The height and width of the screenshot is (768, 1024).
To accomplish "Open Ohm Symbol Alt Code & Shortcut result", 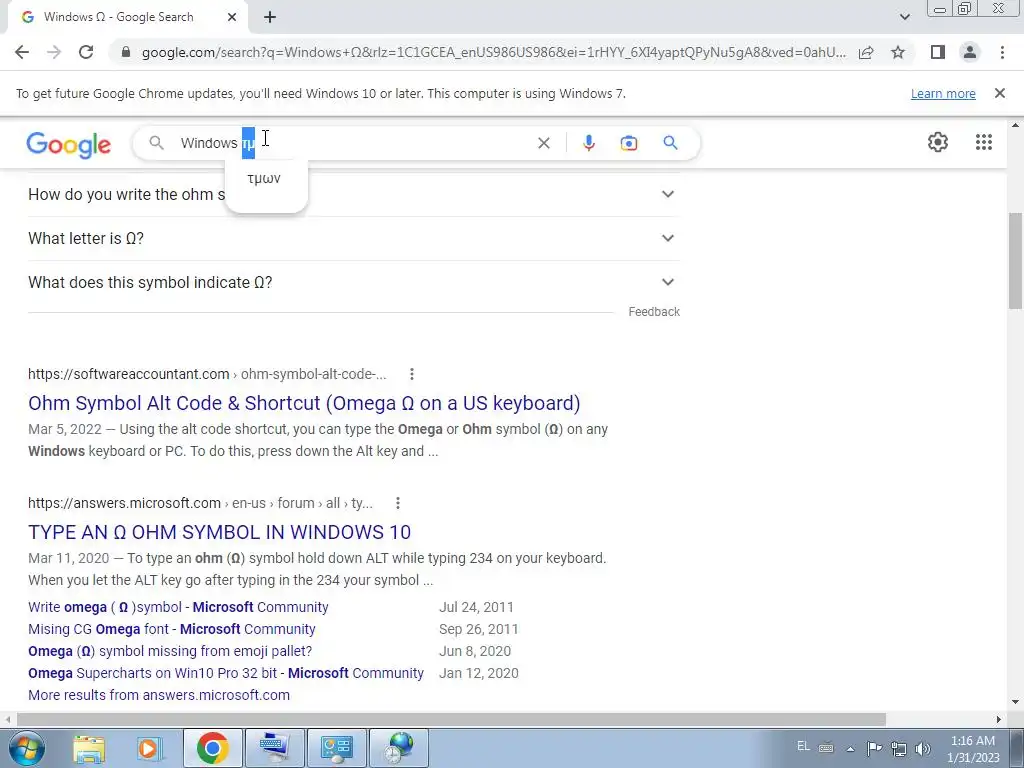I will pos(304,403).
